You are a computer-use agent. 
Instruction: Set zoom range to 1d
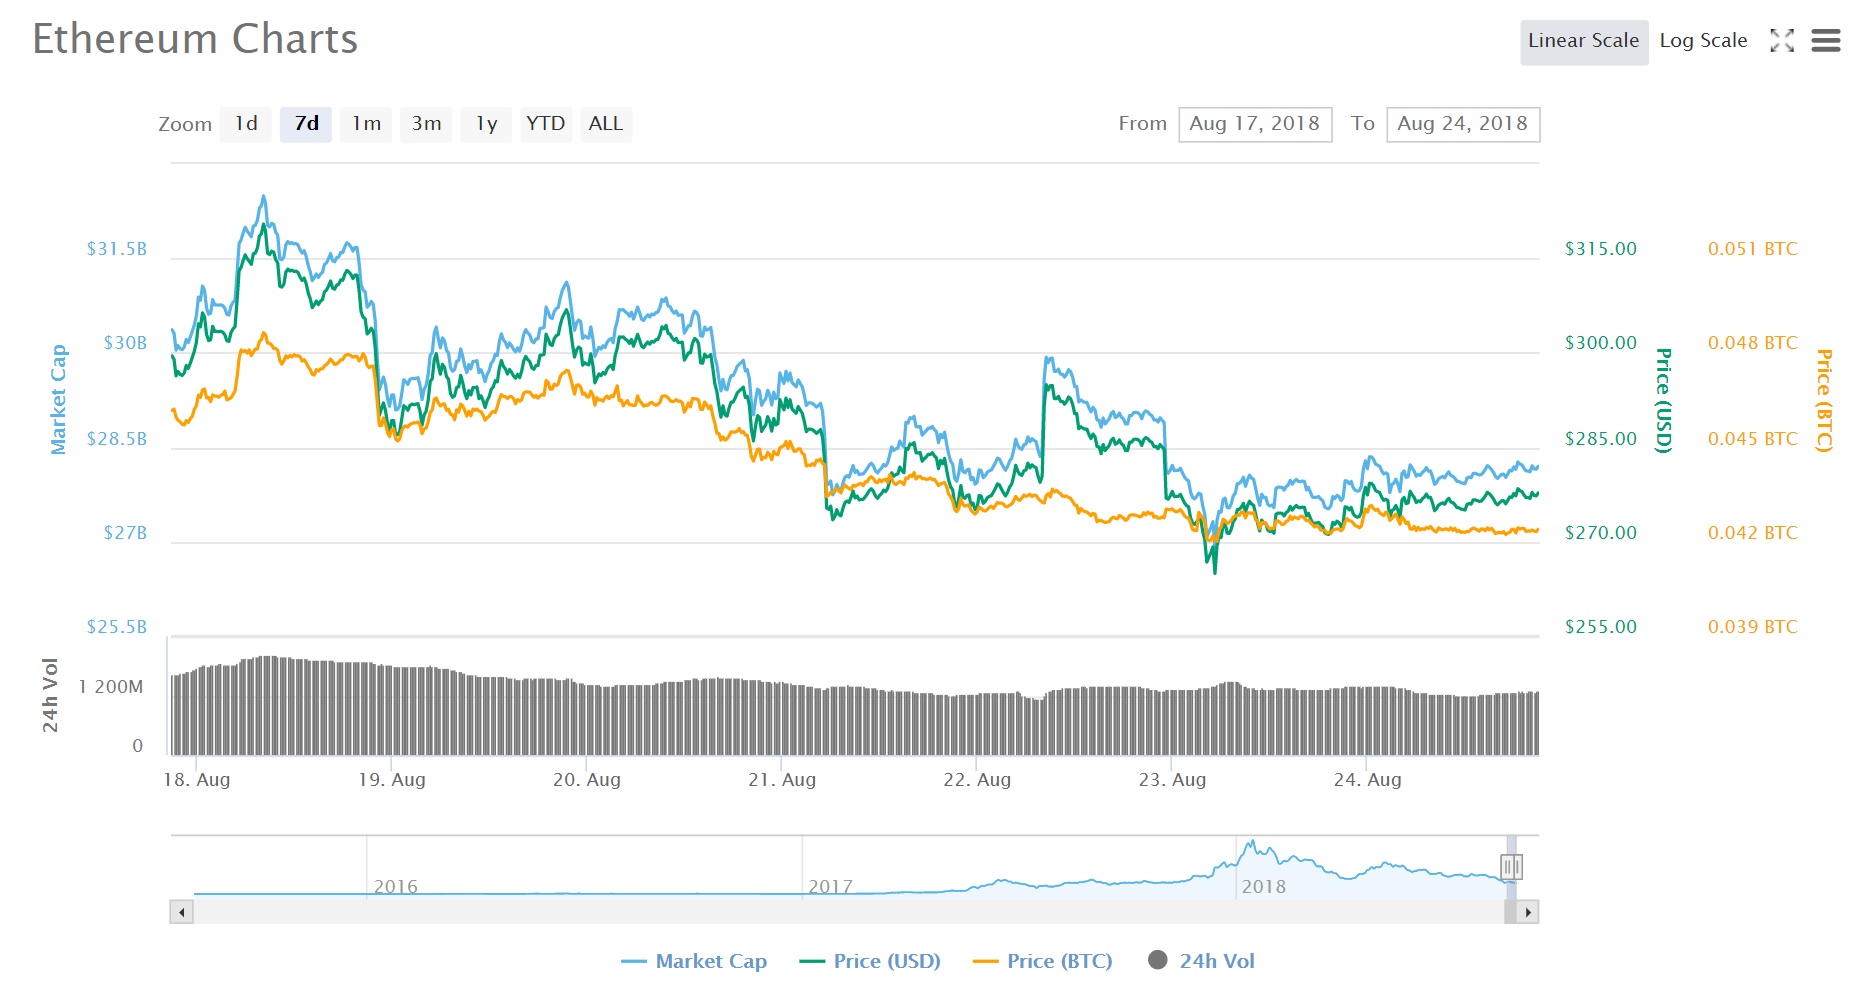[246, 124]
